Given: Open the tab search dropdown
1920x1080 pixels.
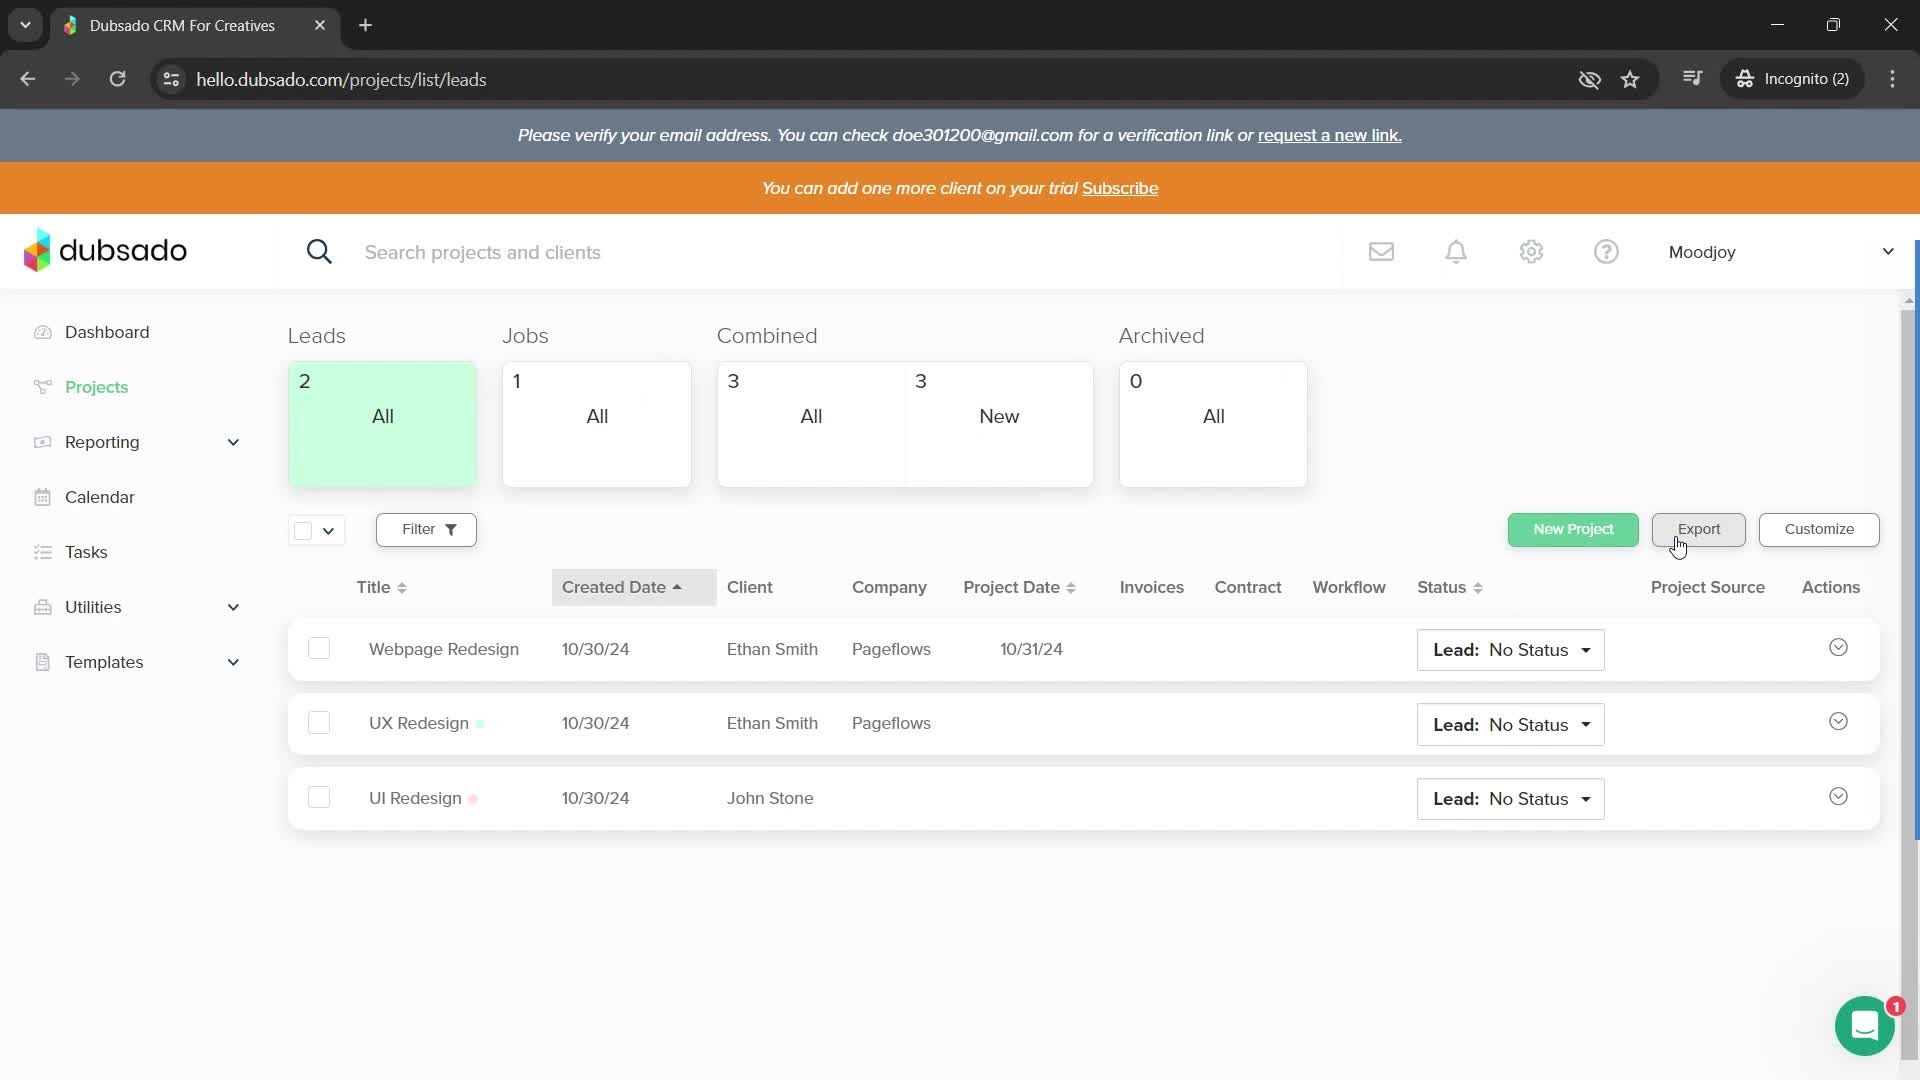Looking at the screenshot, I should 25,25.
